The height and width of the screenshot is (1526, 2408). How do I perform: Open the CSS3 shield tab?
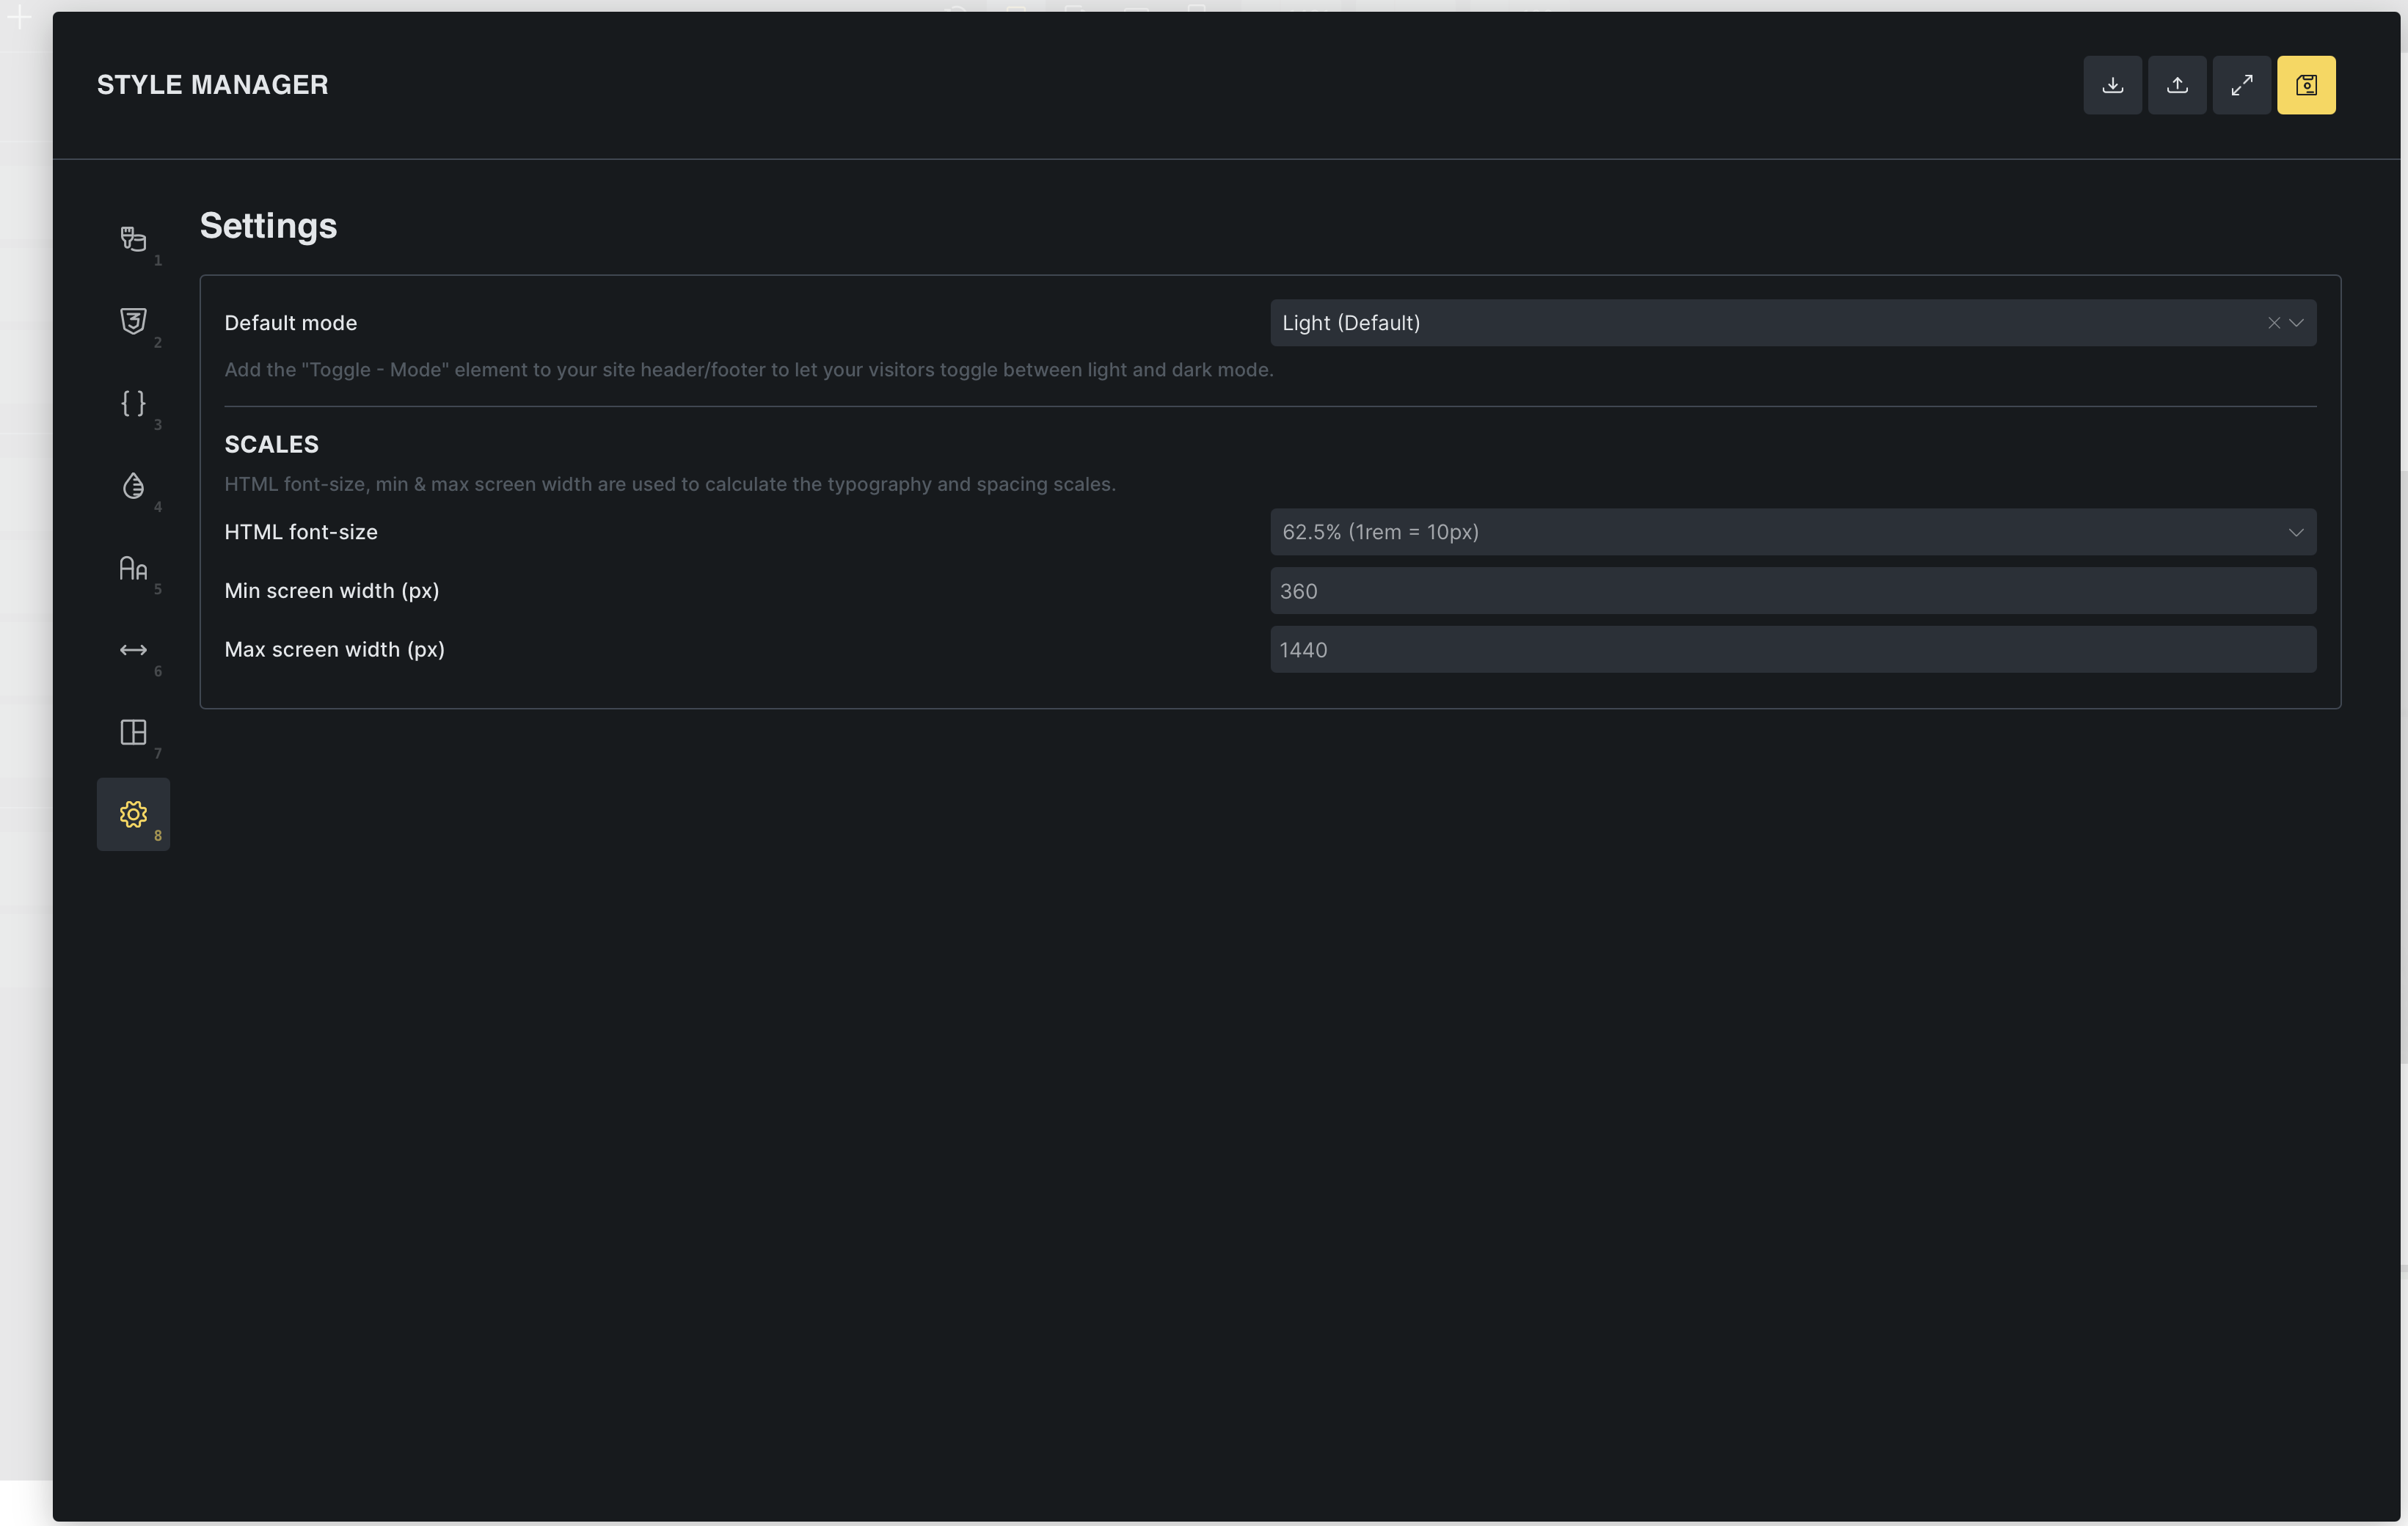[x=133, y=321]
